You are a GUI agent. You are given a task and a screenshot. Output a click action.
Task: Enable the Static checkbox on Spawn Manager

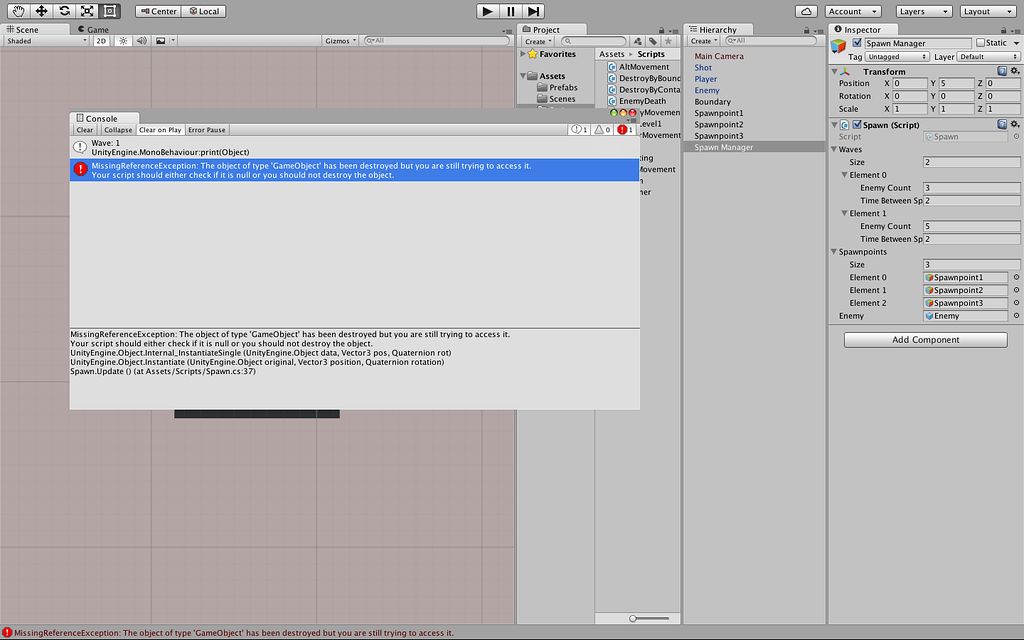coord(979,42)
